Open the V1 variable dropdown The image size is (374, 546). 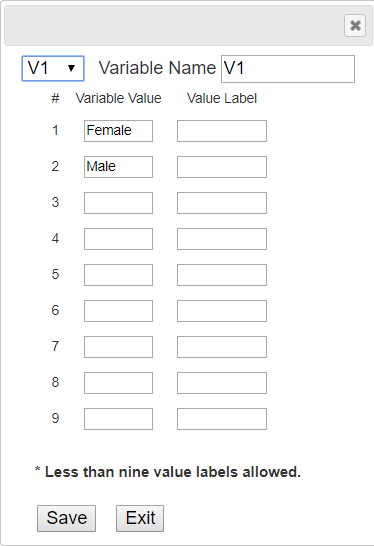[x=53, y=68]
